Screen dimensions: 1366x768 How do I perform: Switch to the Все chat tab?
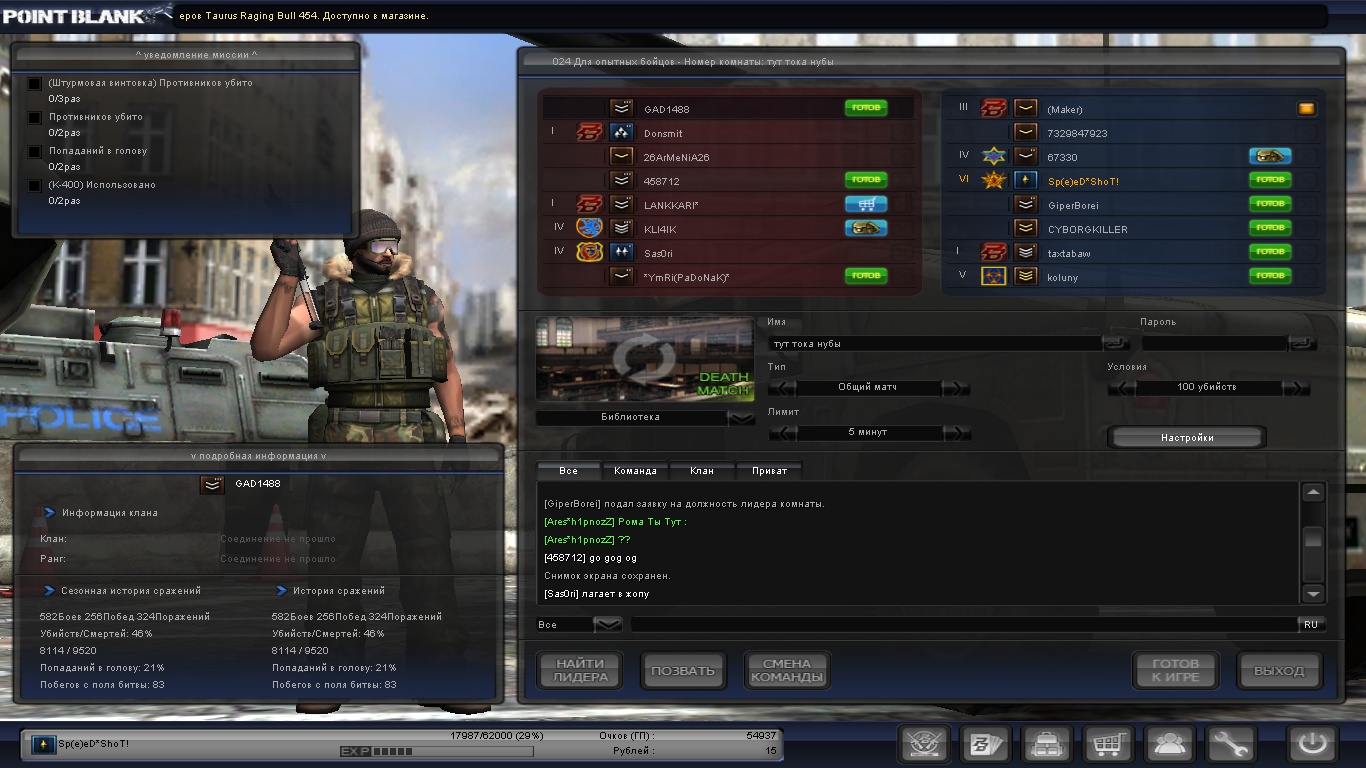click(569, 470)
